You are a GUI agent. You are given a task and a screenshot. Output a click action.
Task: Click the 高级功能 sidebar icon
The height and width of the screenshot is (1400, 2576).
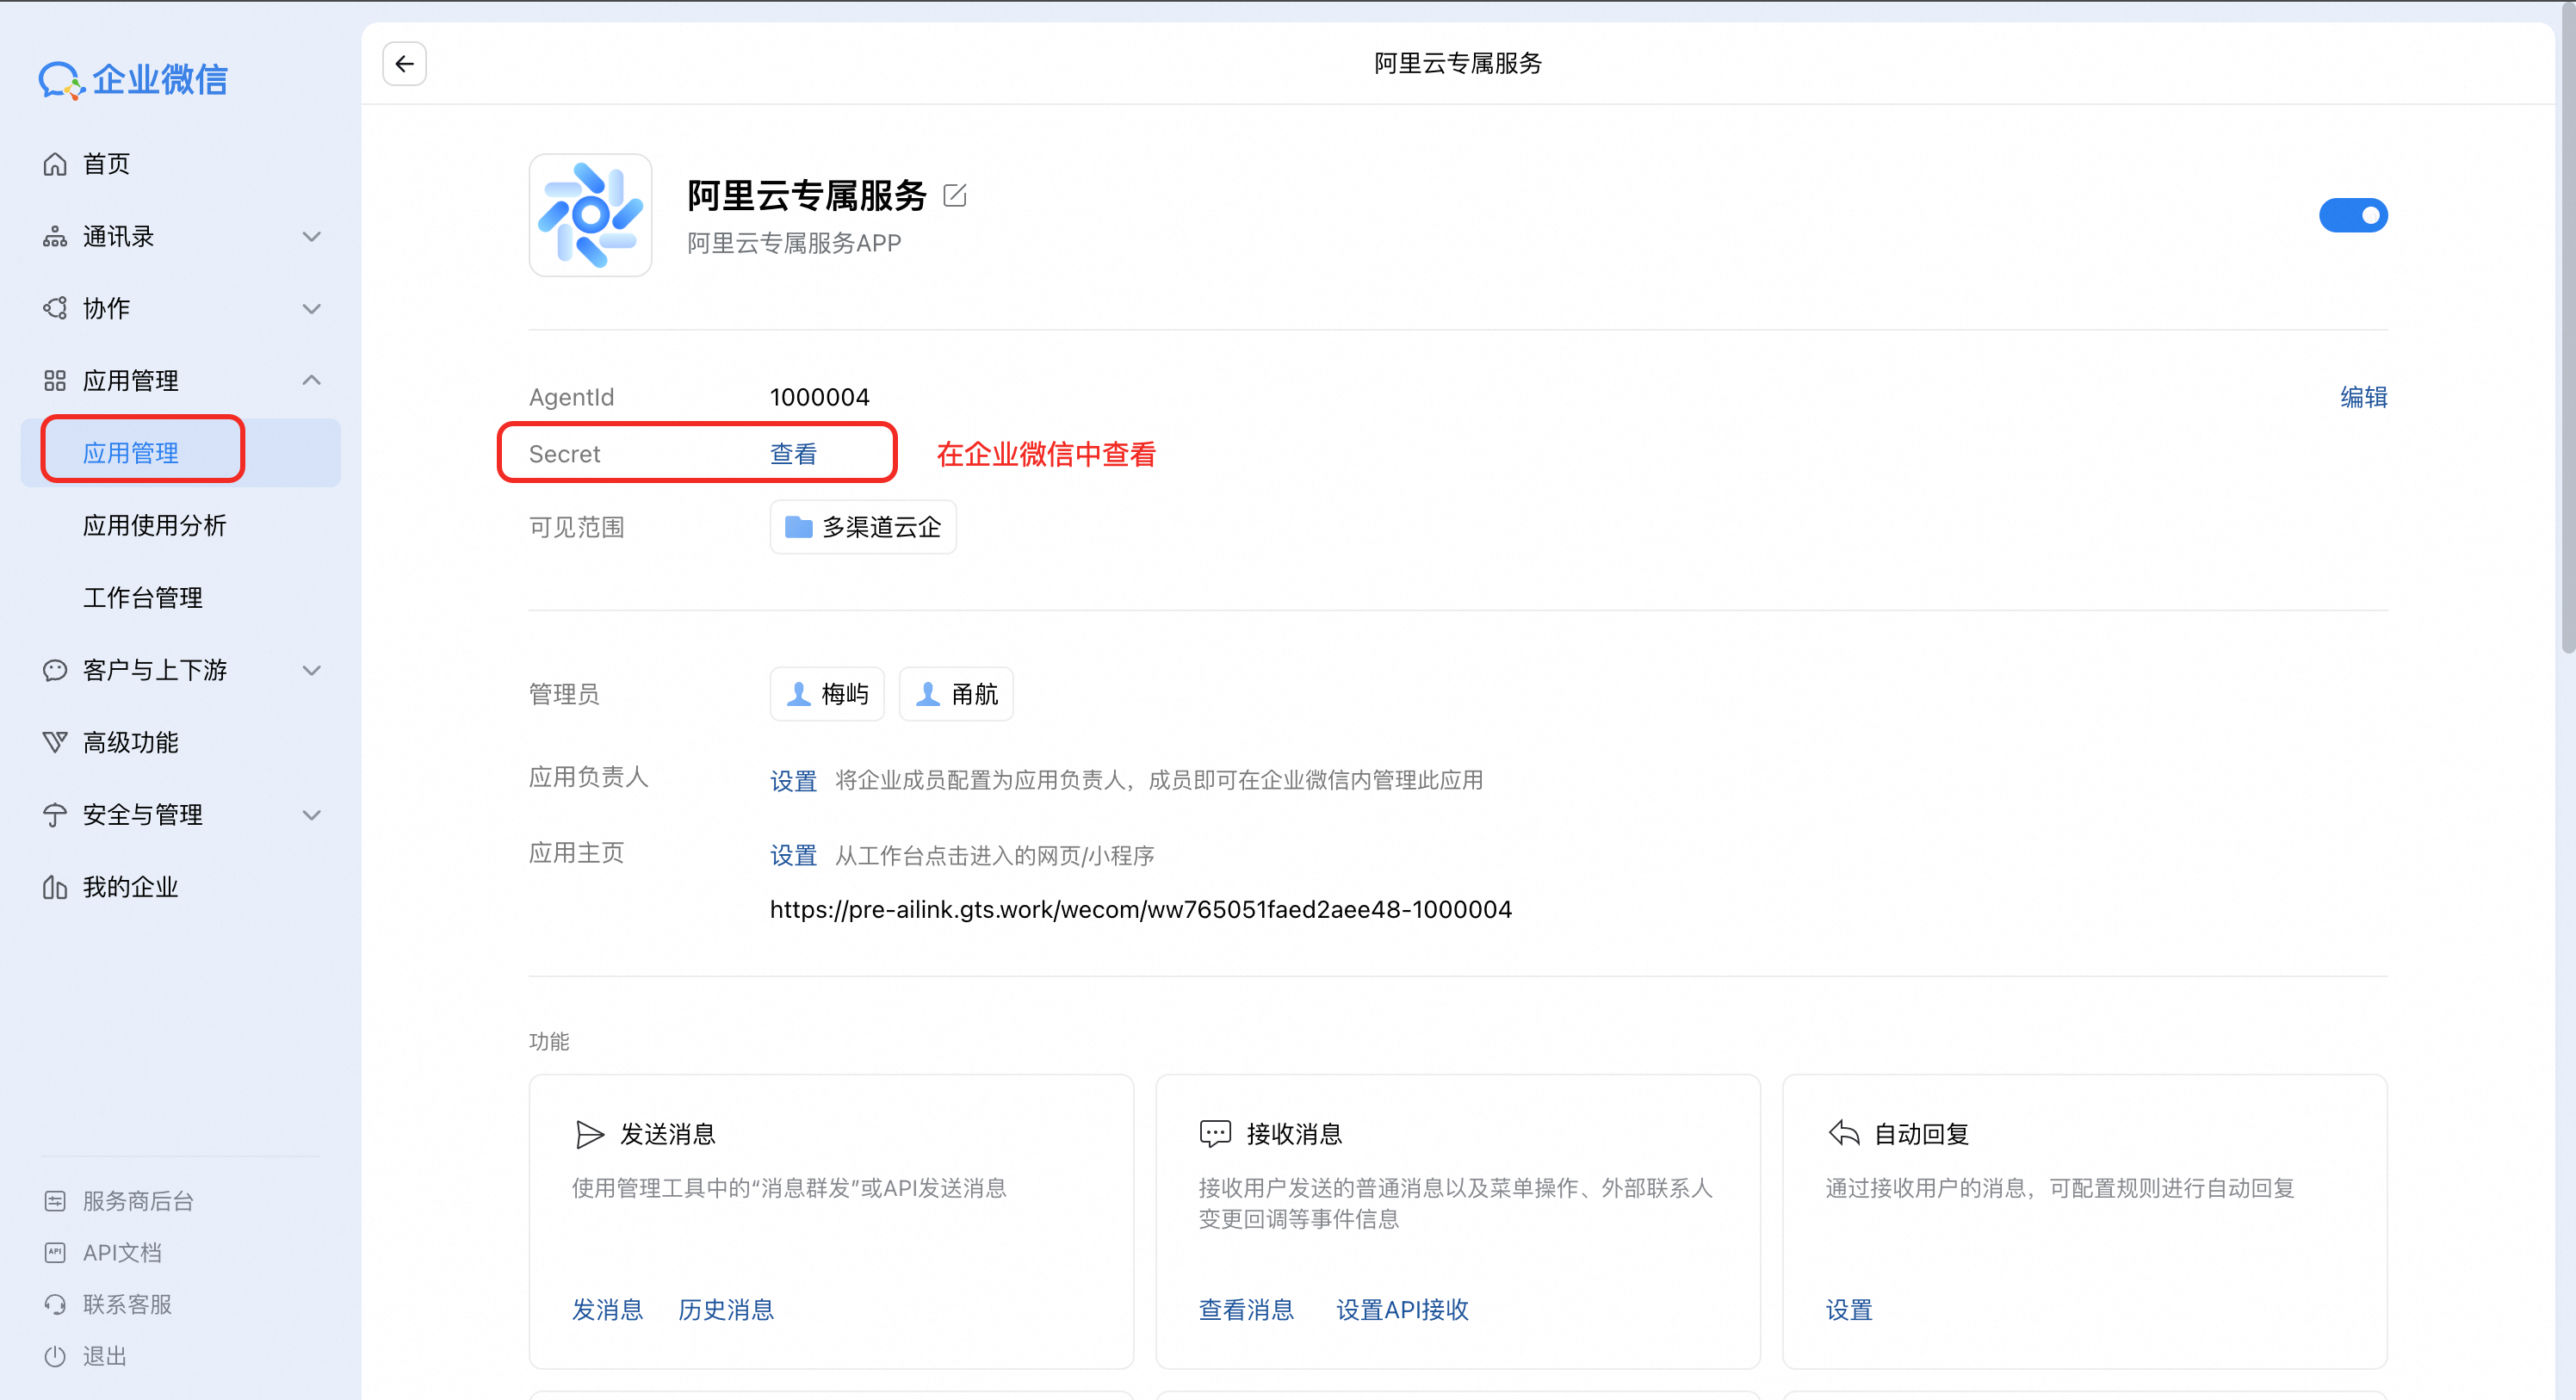(x=55, y=742)
